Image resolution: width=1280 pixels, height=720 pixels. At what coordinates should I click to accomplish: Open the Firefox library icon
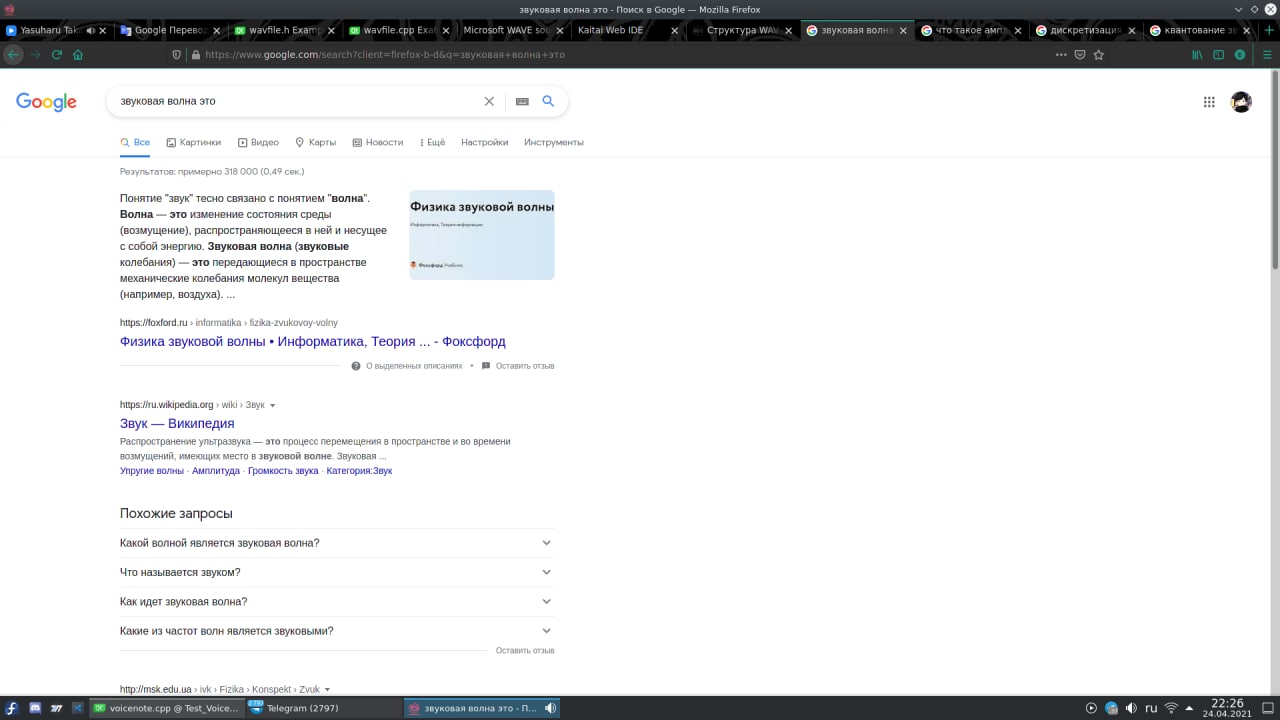click(1197, 55)
